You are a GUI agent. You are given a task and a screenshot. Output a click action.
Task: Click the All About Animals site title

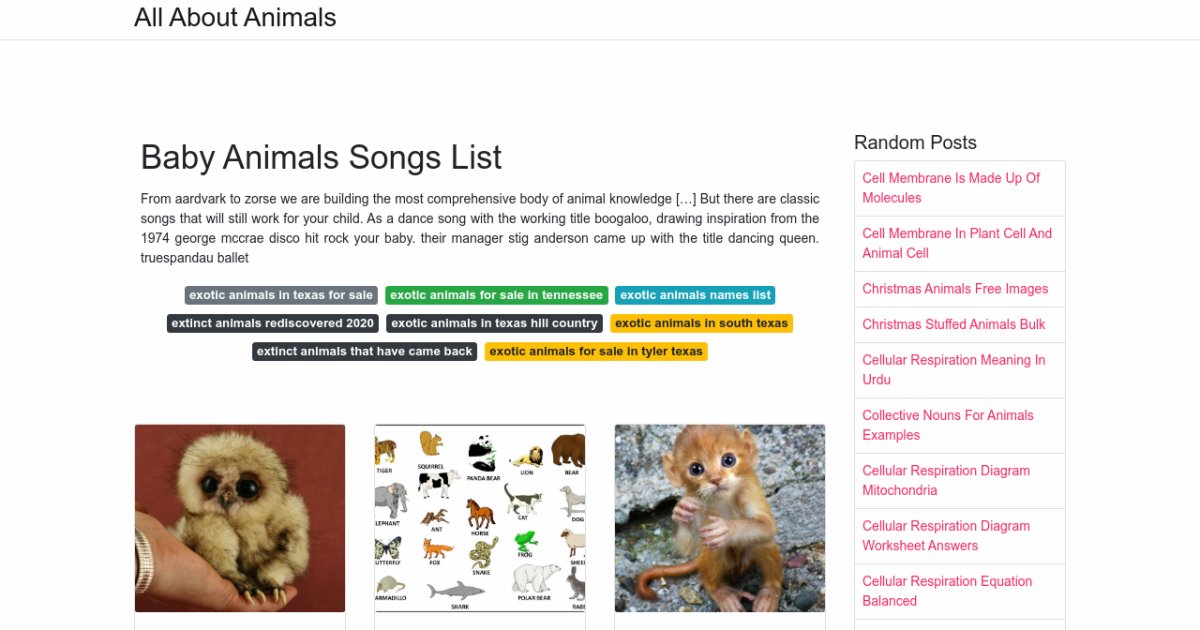[x=235, y=18]
